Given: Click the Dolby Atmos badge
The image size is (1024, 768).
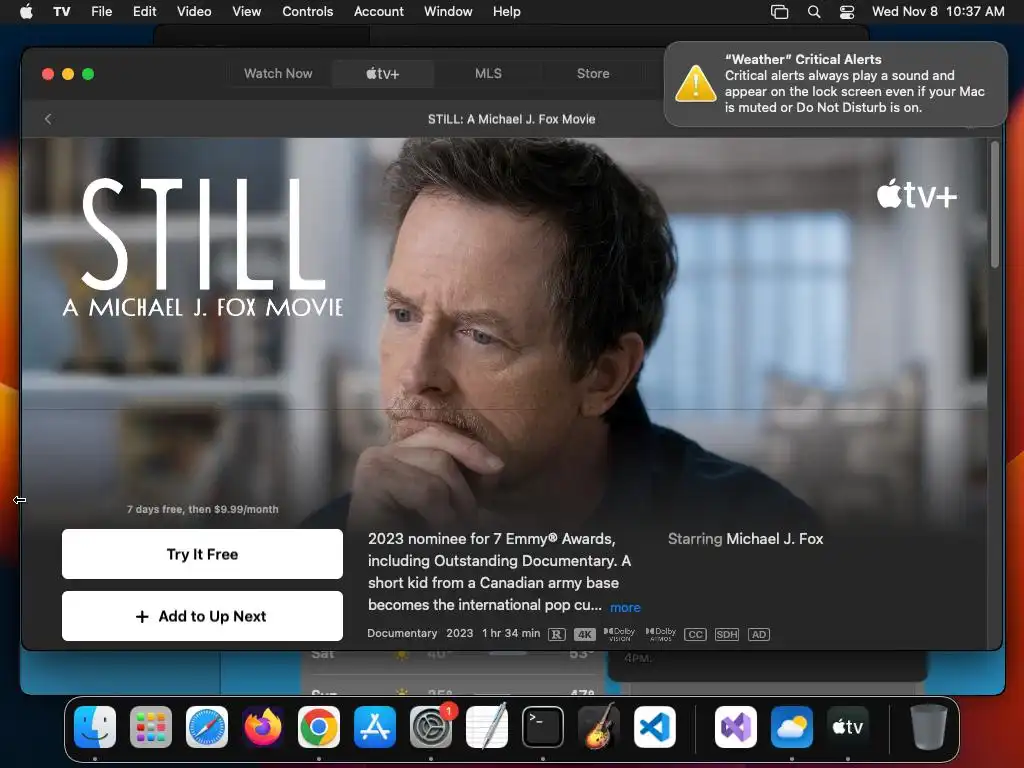Looking at the screenshot, I should point(660,634).
